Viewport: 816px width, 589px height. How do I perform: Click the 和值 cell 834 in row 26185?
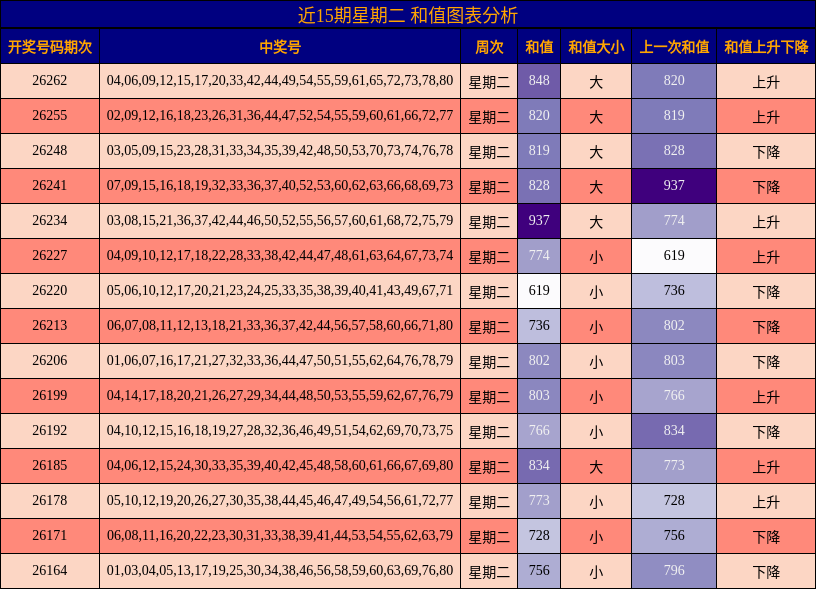(x=539, y=465)
